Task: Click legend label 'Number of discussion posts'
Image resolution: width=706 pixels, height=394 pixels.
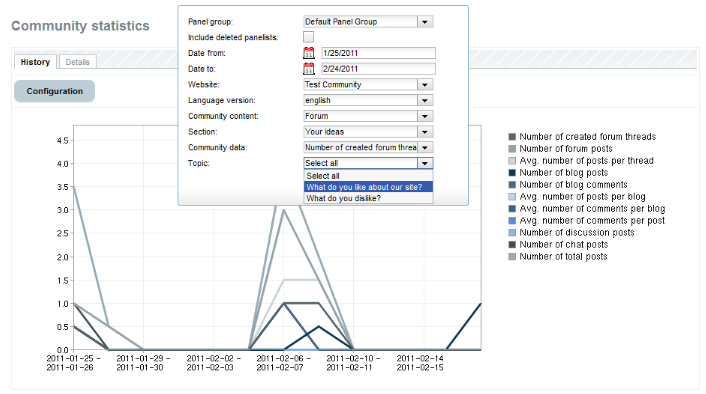Action: (x=577, y=233)
